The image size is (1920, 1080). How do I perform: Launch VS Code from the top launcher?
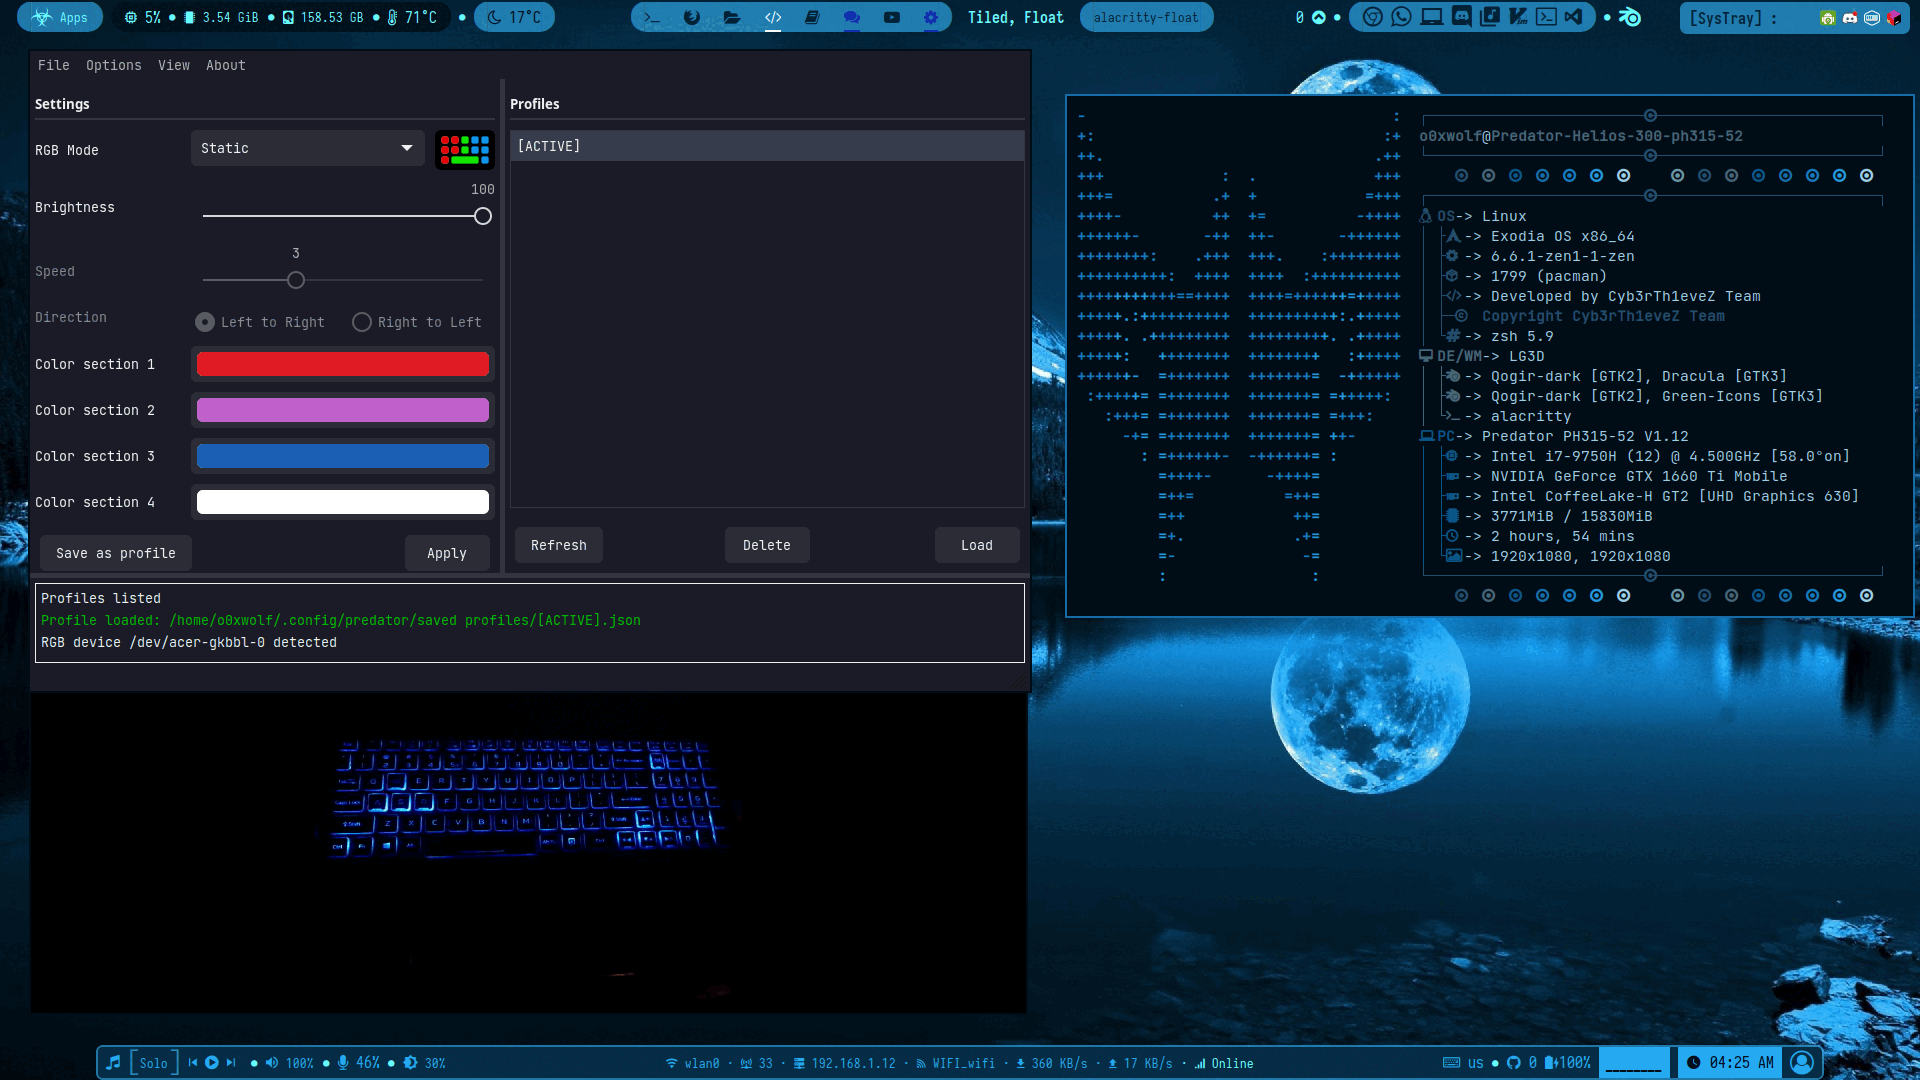click(1574, 17)
